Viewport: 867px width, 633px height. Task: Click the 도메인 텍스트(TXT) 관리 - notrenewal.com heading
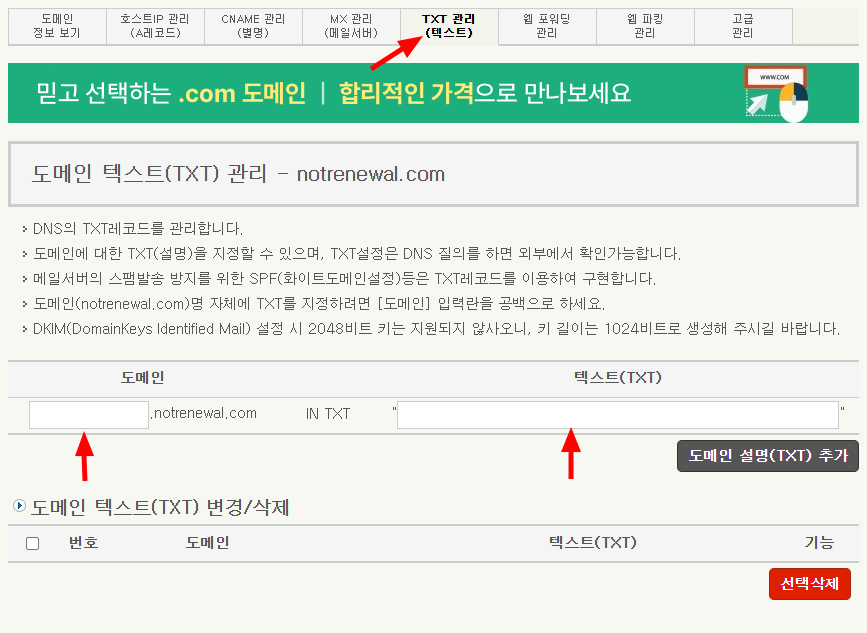pyautogui.click(x=238, y=174)
